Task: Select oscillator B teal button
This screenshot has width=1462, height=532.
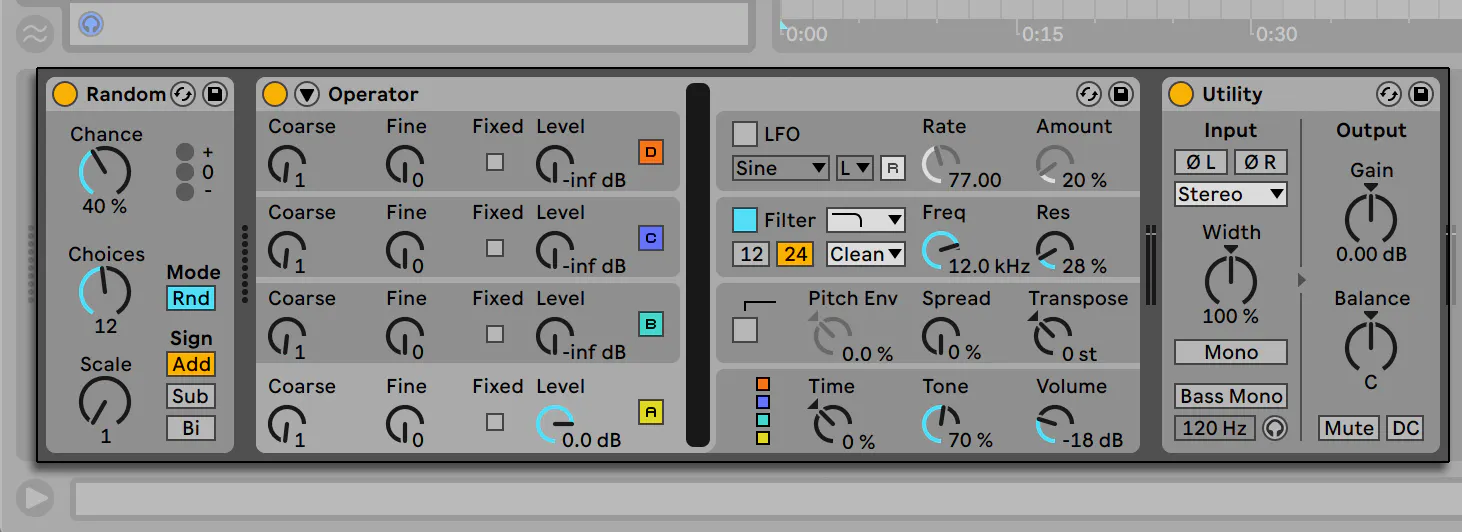Action: pyautogui.click(x=651, y=324)
